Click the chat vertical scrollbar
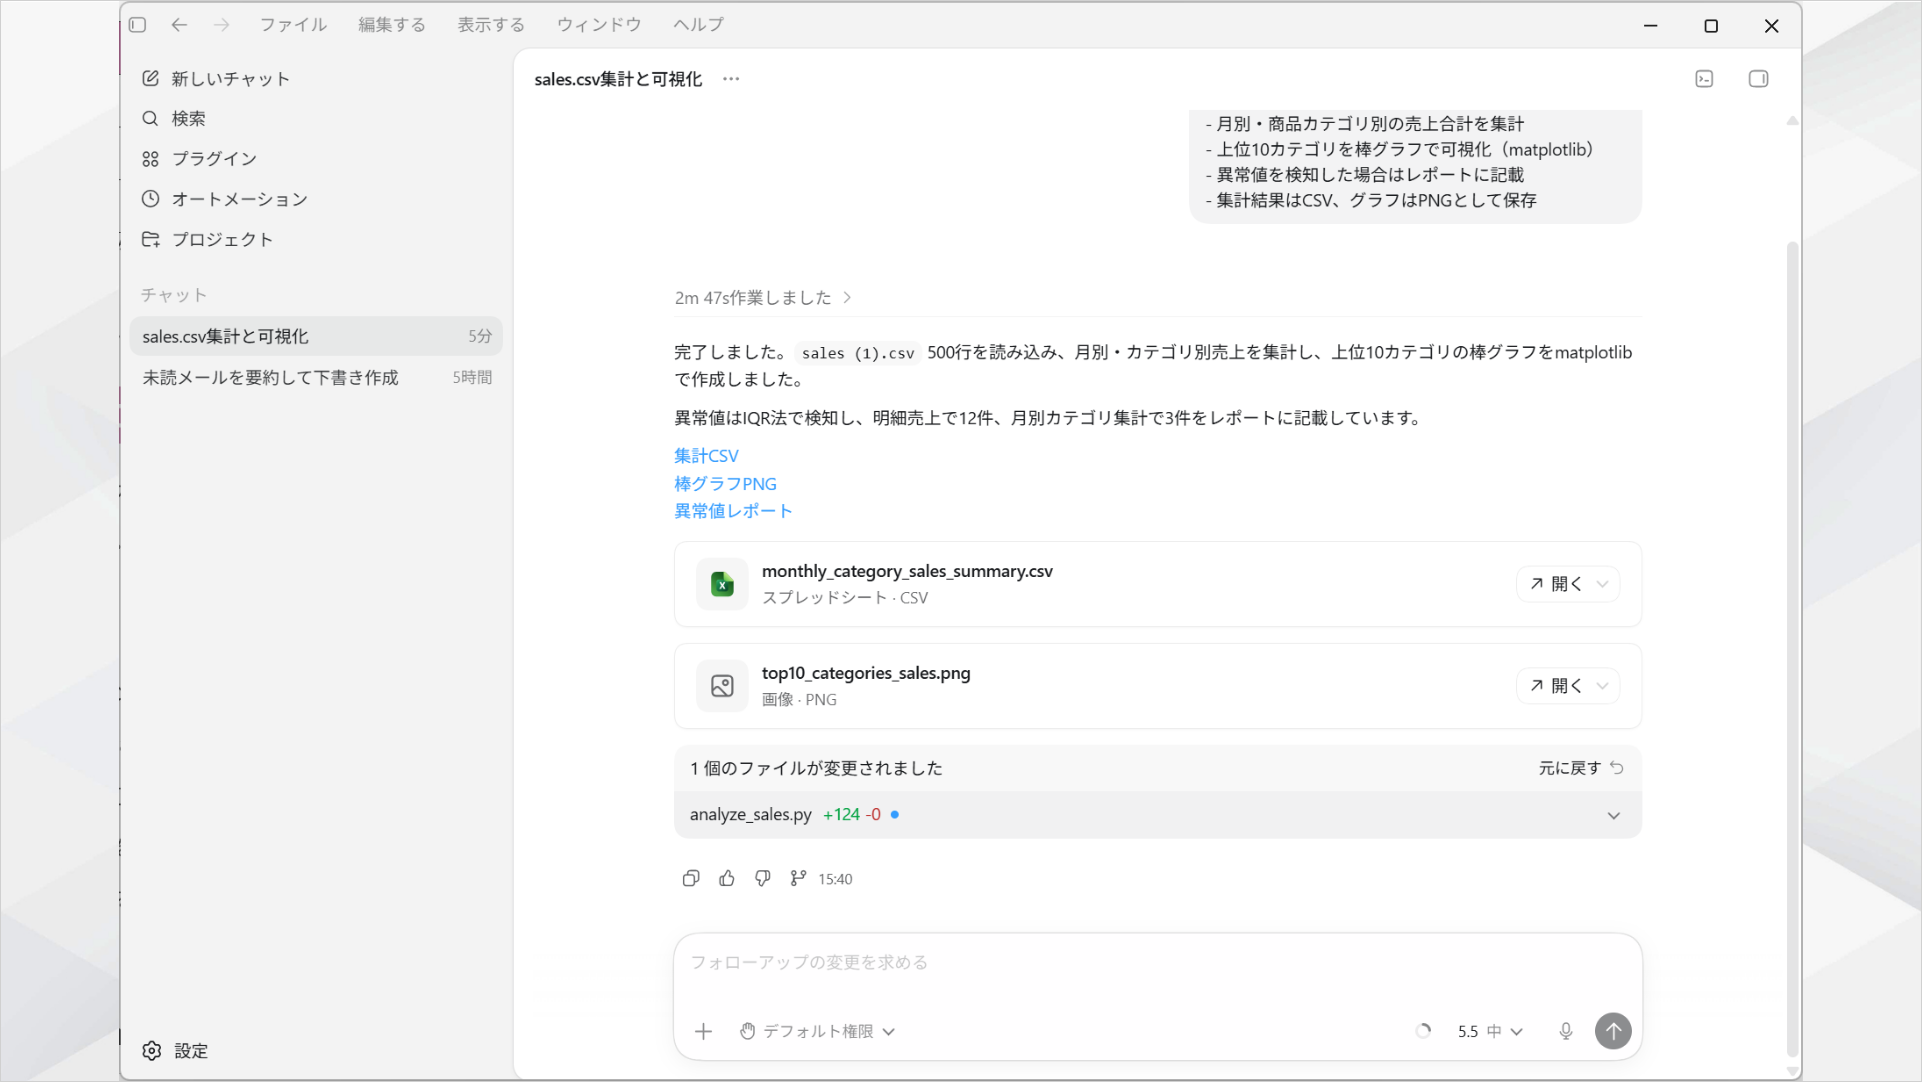This screenshot has width=1922, height=1082. 1793,648
